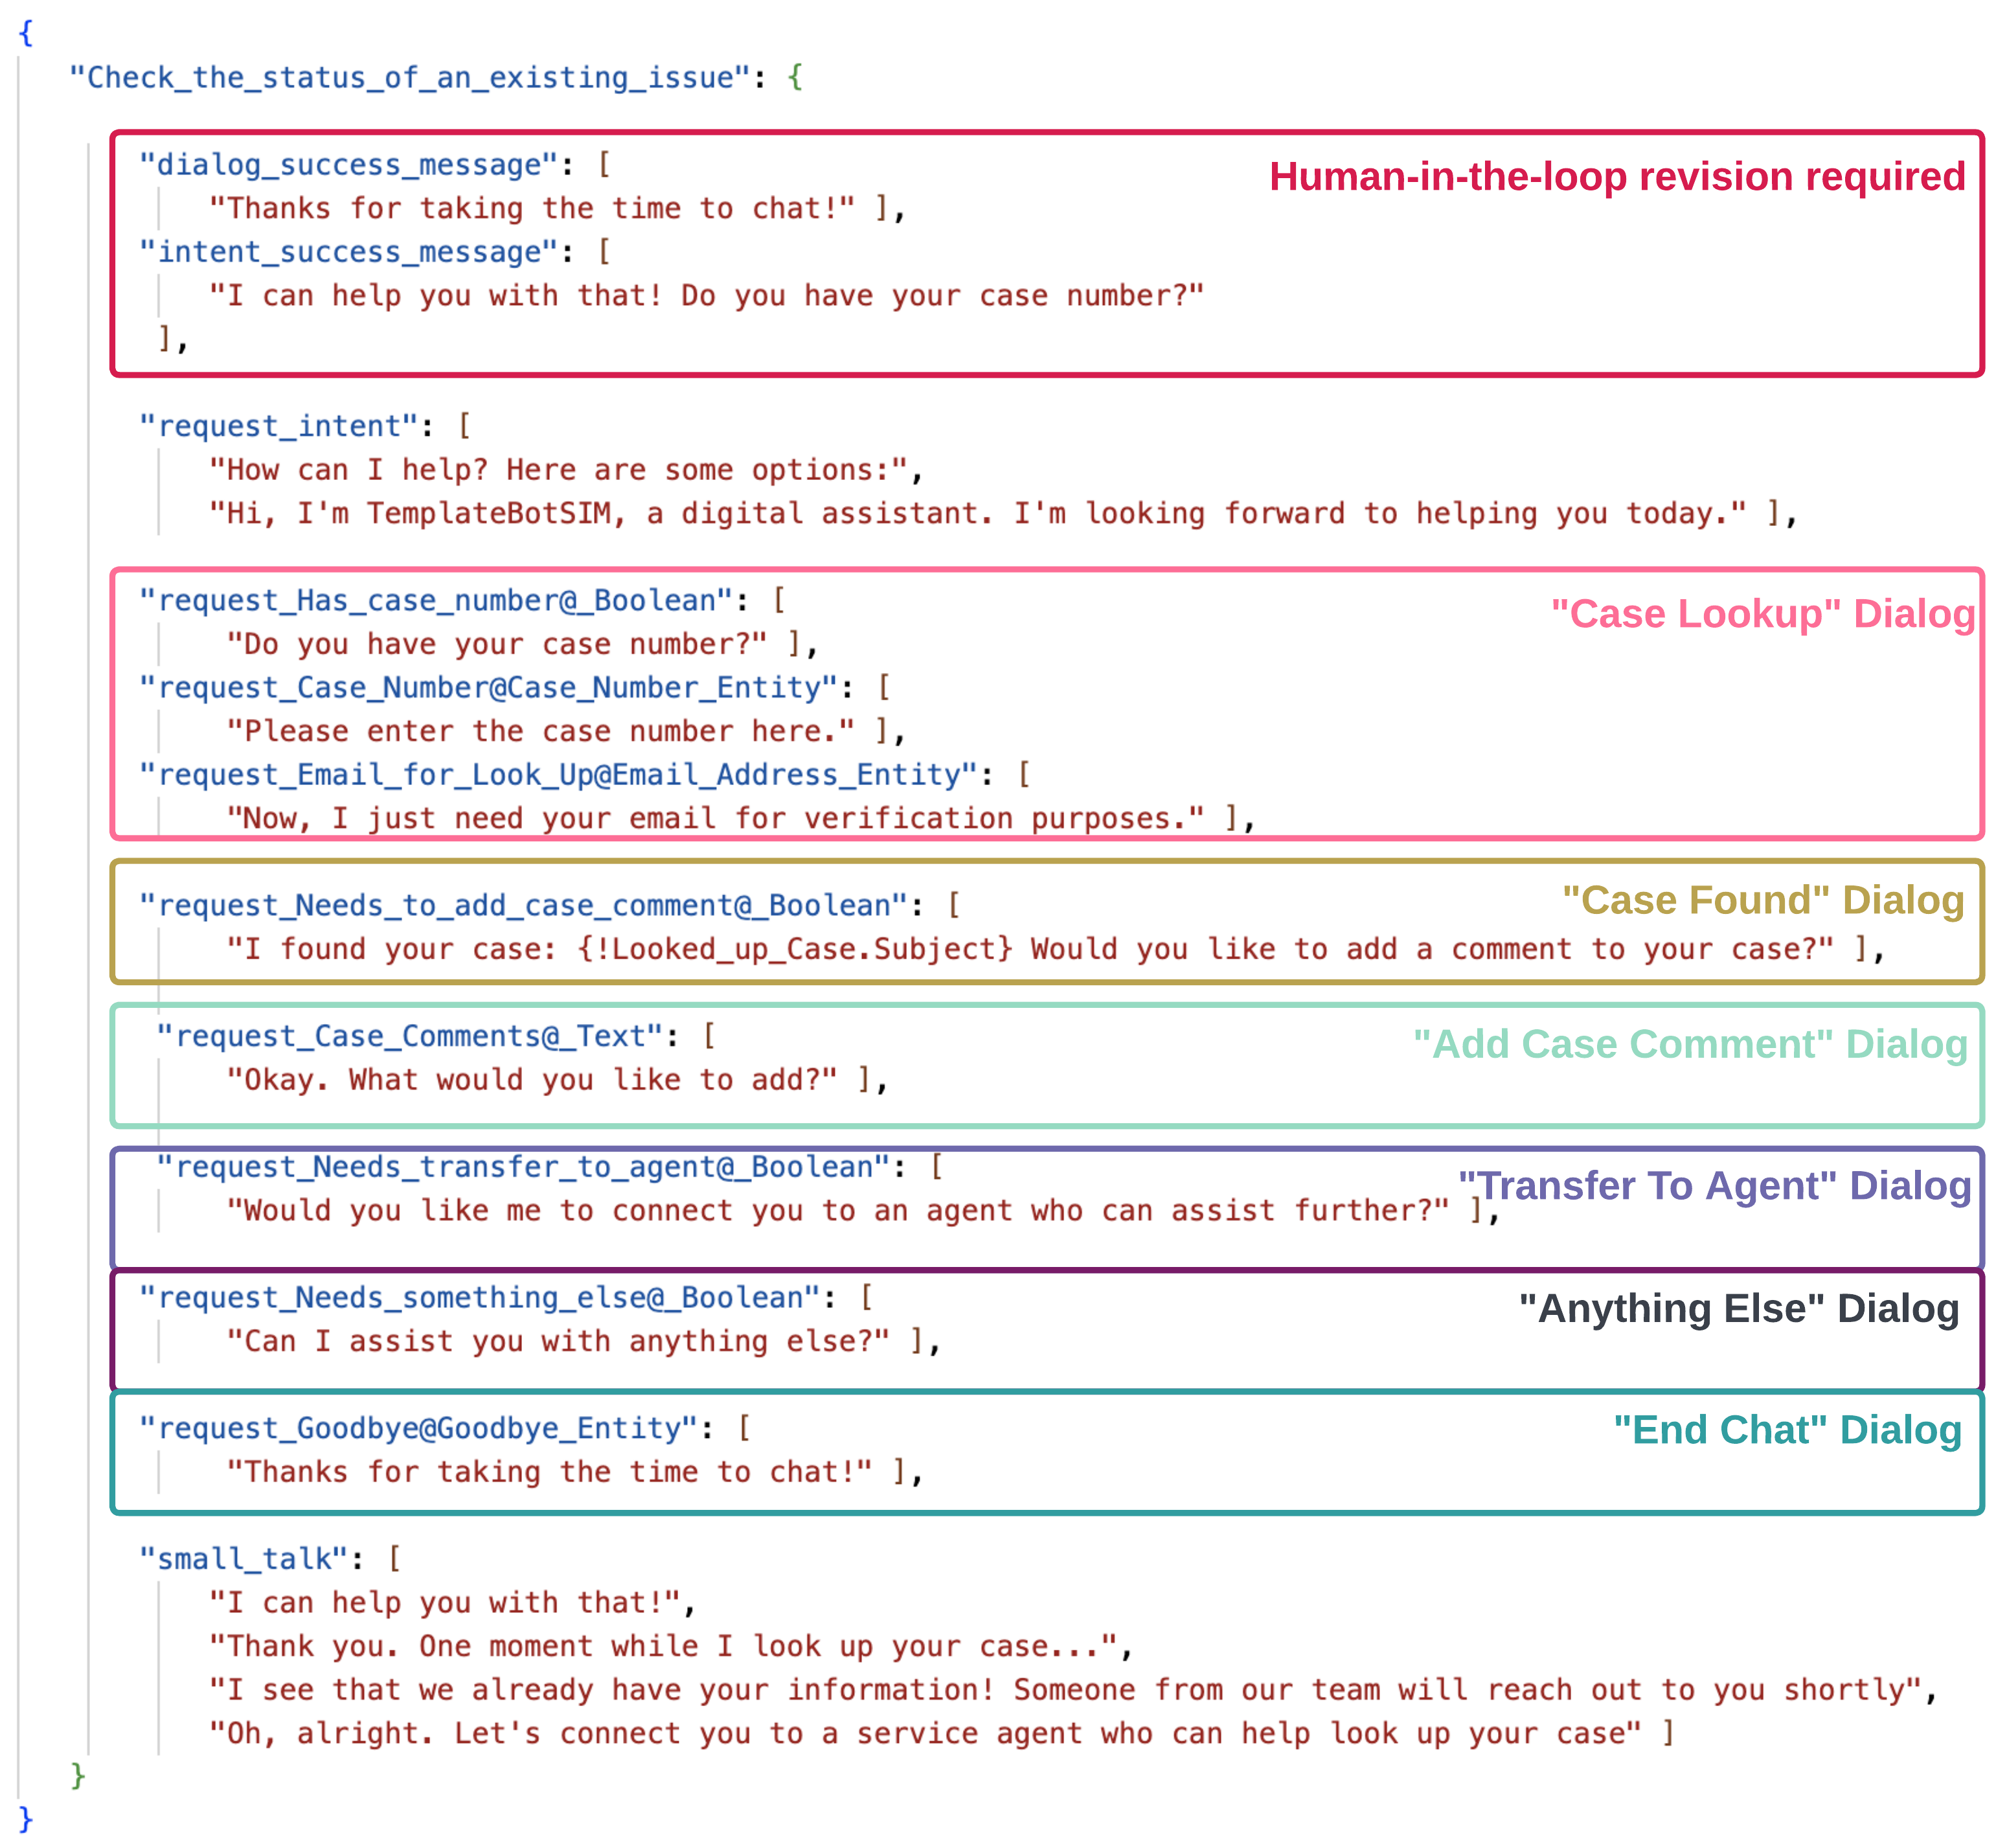Click the "Human-in-the-loop revision required" label
The image size is (1996, 1848).
click(1616, 176)
